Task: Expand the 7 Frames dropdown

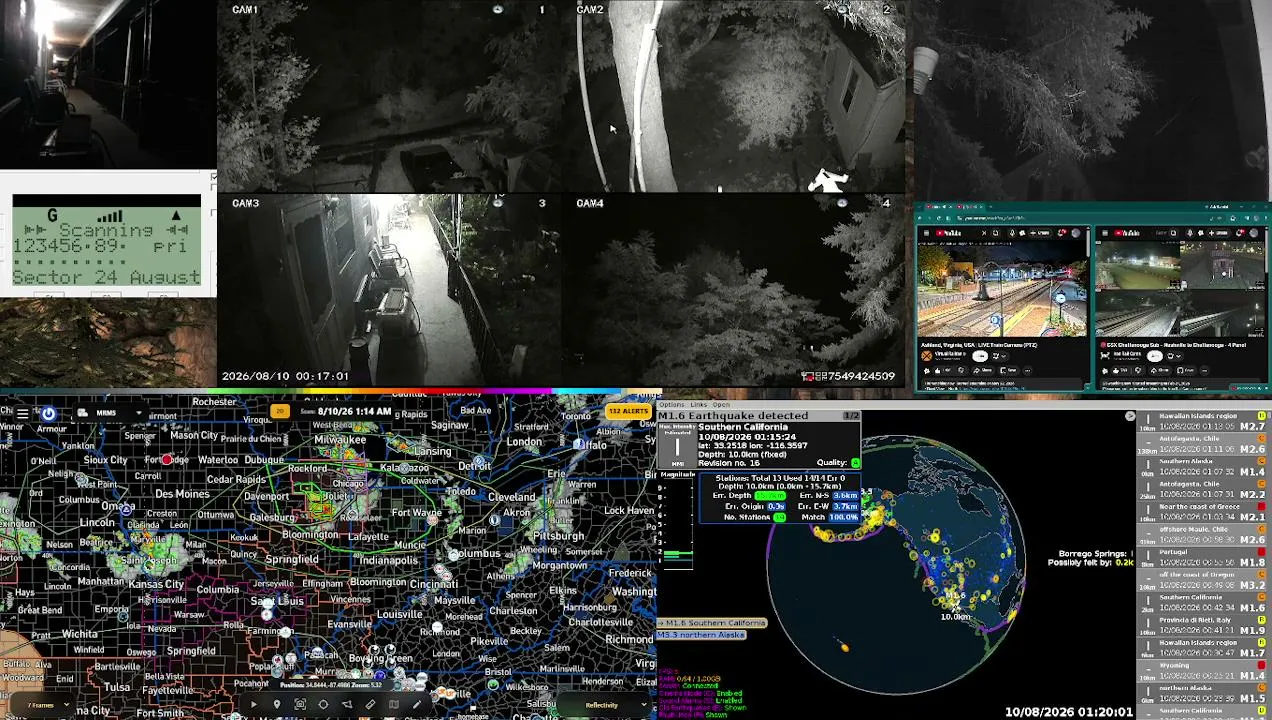Action: coord(42,705)
